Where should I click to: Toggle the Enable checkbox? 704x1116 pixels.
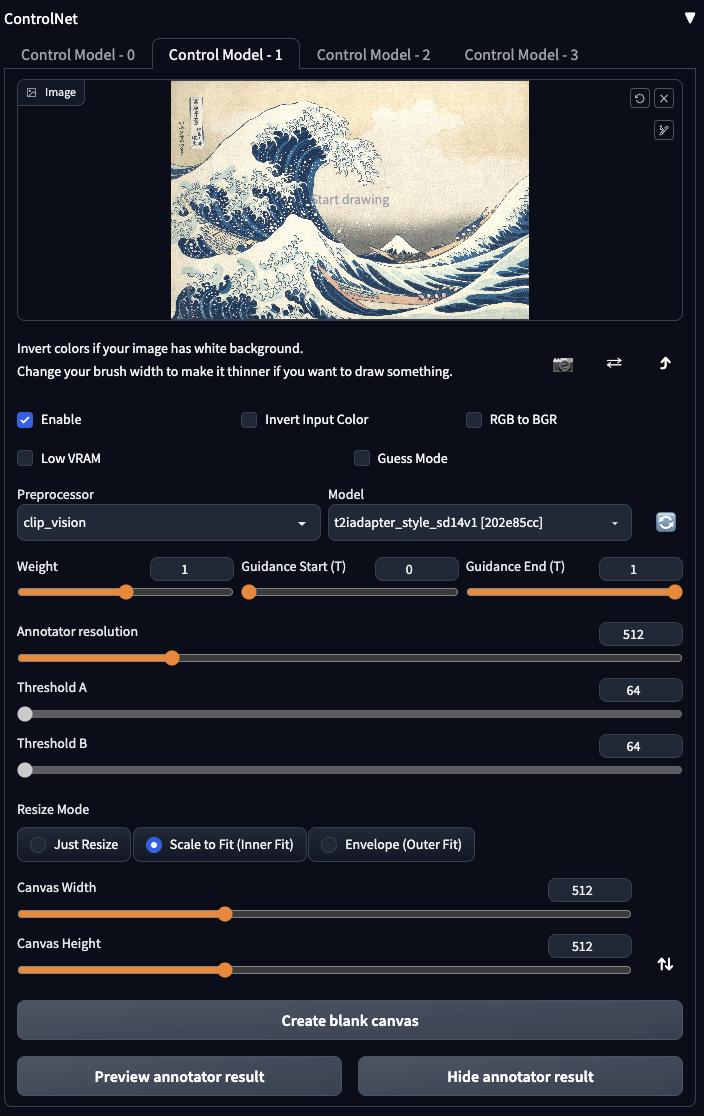(x=25, y=420)
